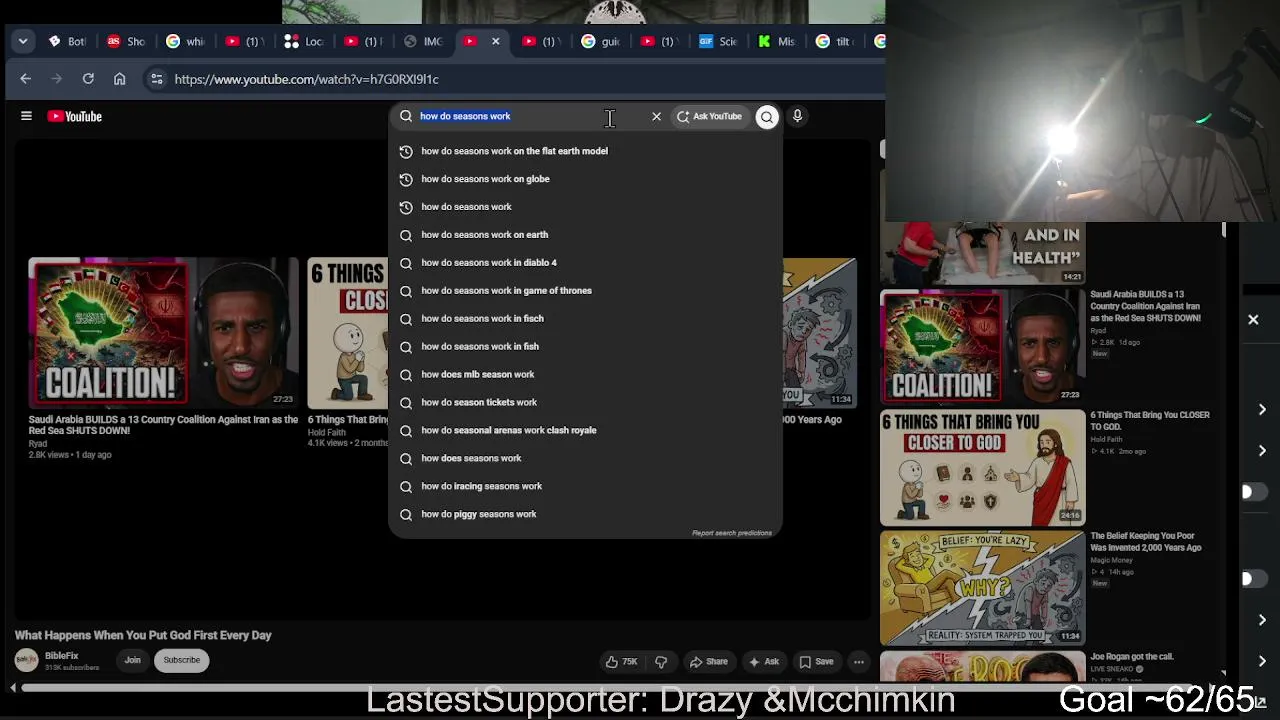1280x720 pixels.
Task: Switch to the 'tilt' Google tab
Action: pos(836,41)
